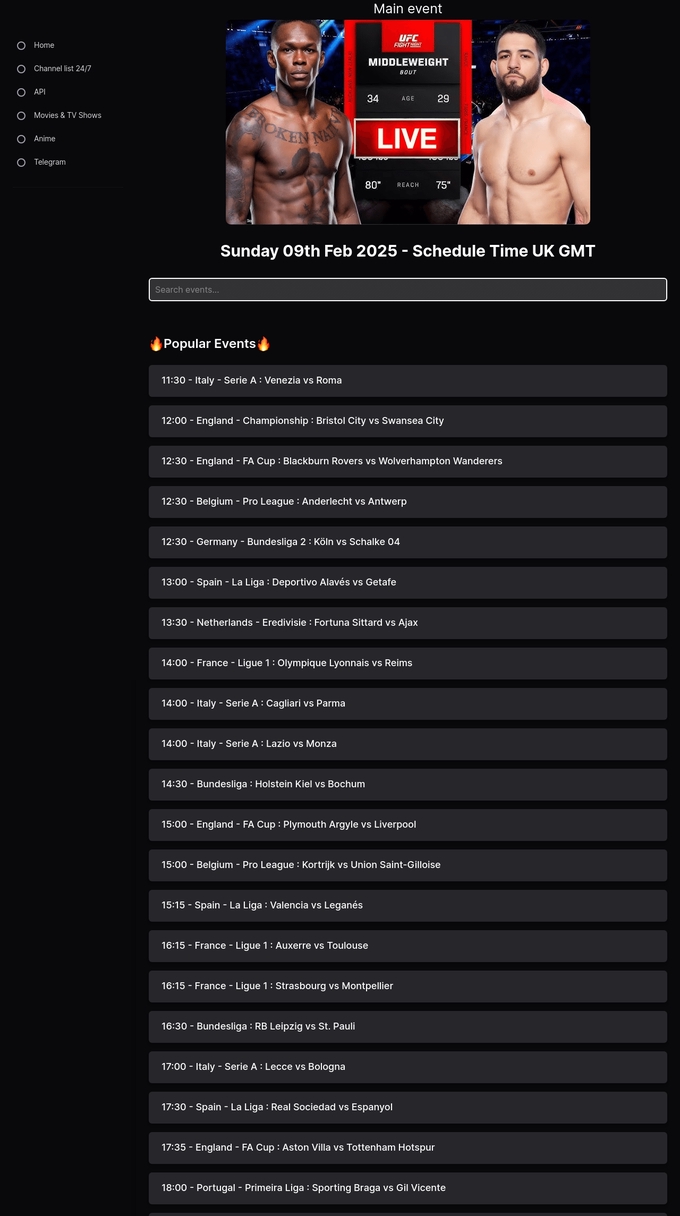Expand the Bristol City vs Swansea City event
This screenshot has height=1216, width=680.
[x=408, y=421]
